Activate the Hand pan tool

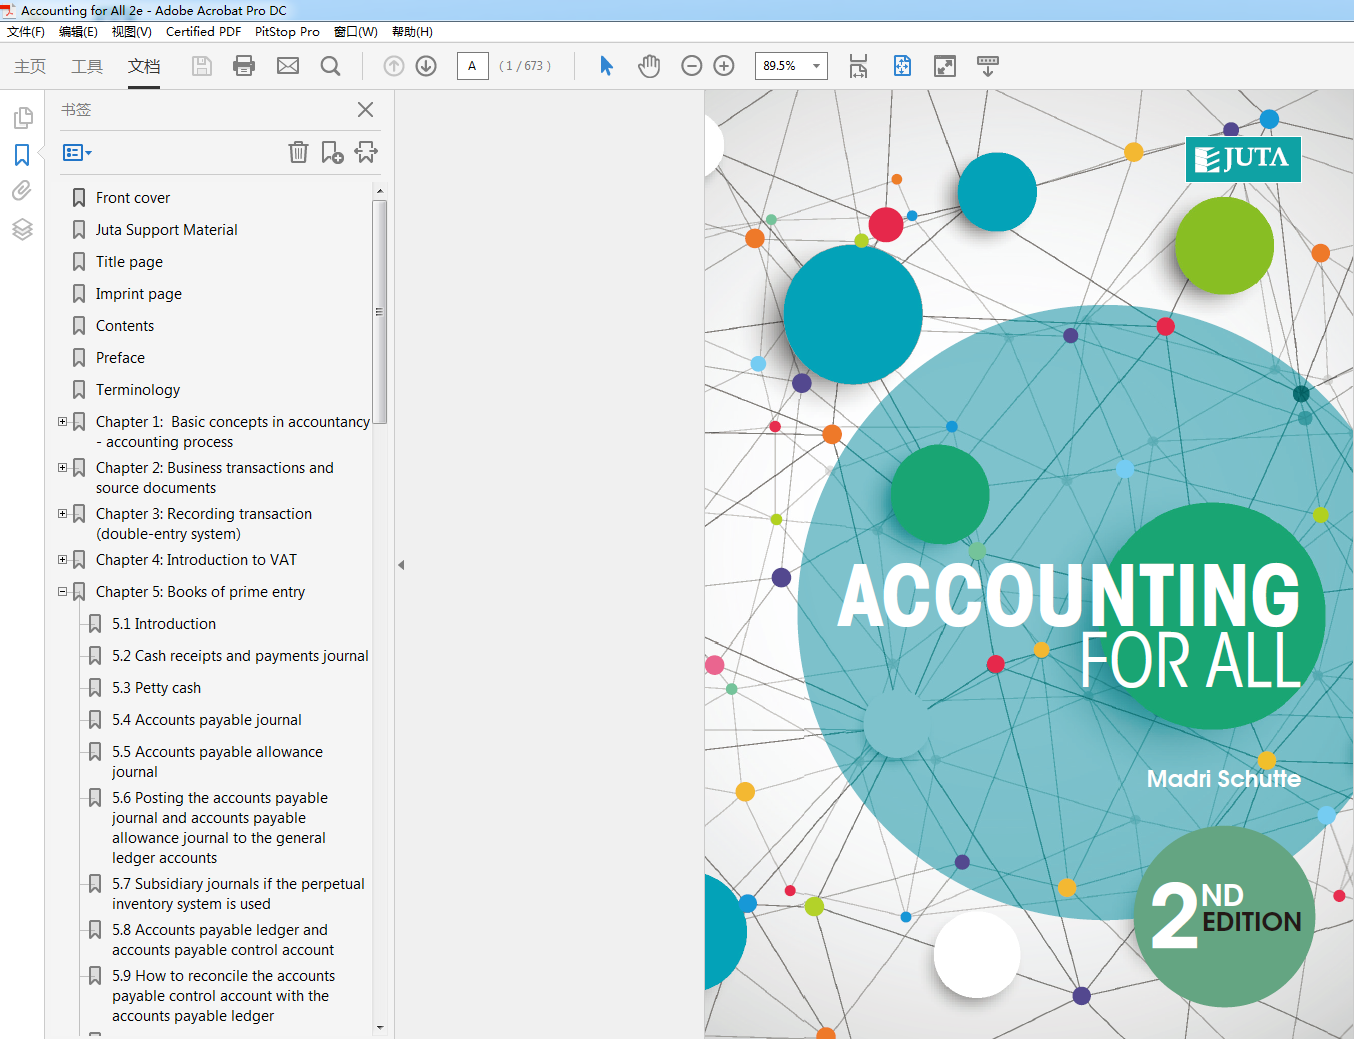pyautogui.click(x=649, y=66)
